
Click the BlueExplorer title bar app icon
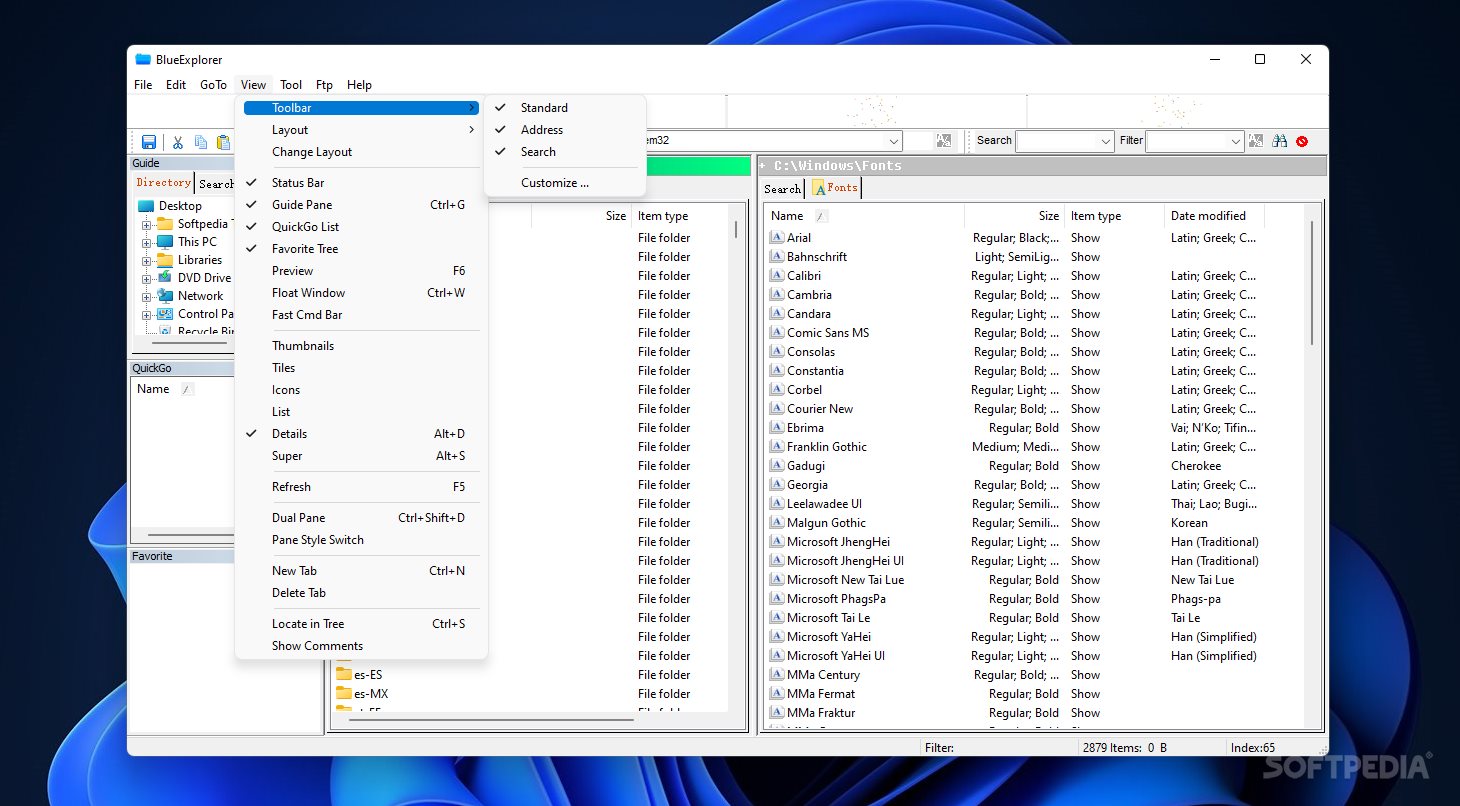pos(143,59)
